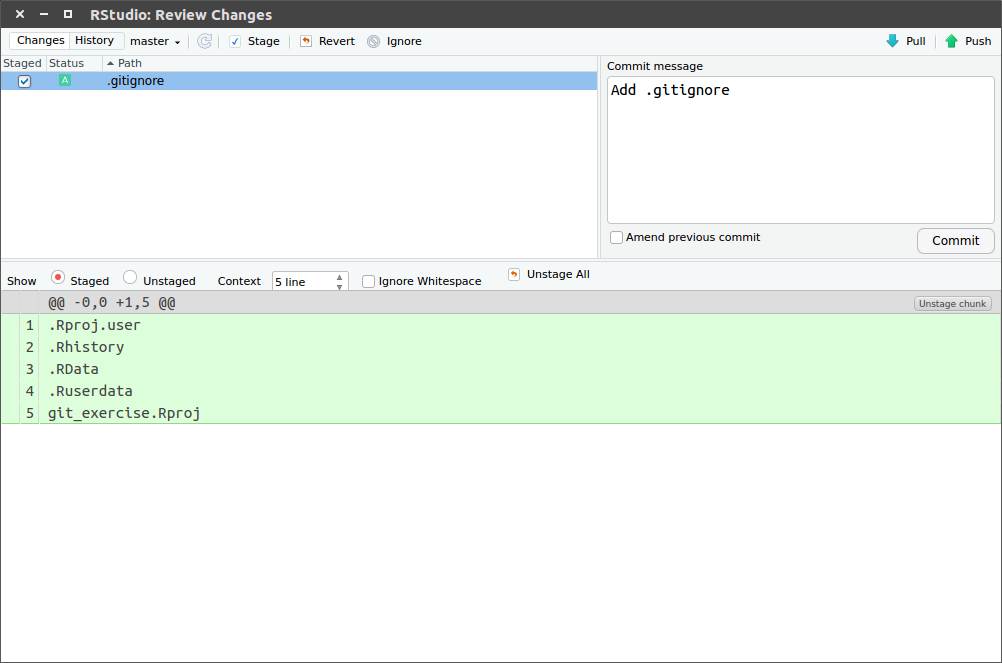Click the green A status icon for .gitignore
The image size is (1002, 663).
pos(65,80)
